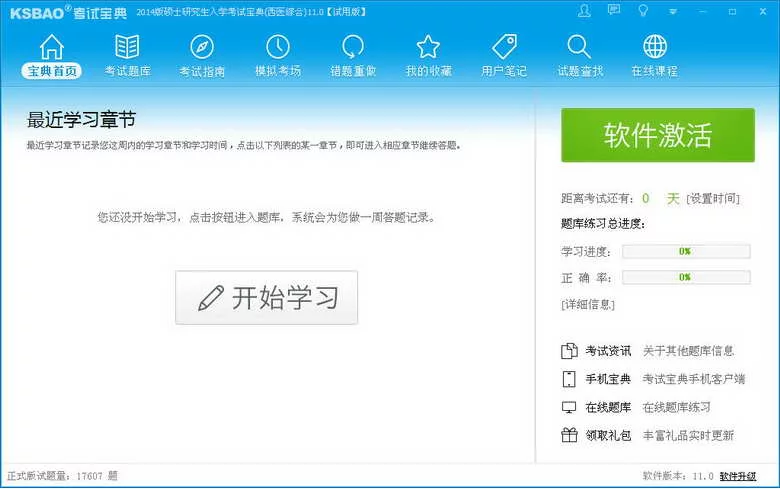Minimize the window

point(702,11)
